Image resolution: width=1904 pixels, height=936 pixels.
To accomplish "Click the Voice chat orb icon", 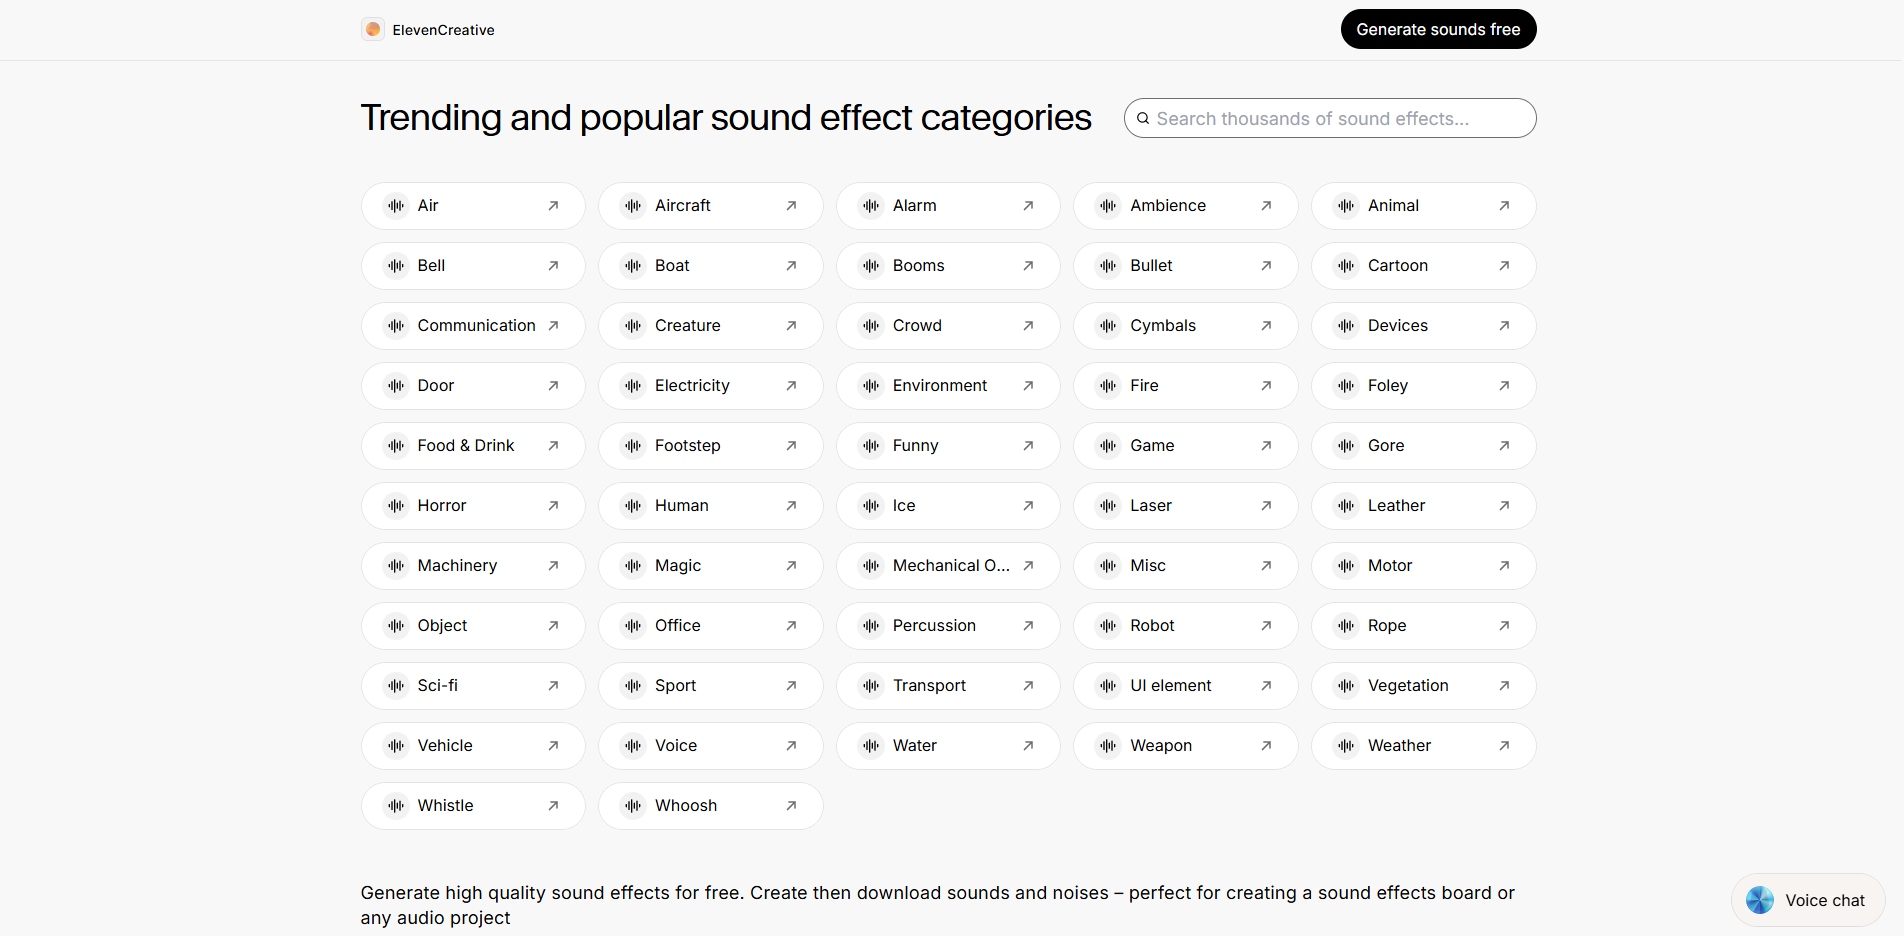I will point(1760,900).
